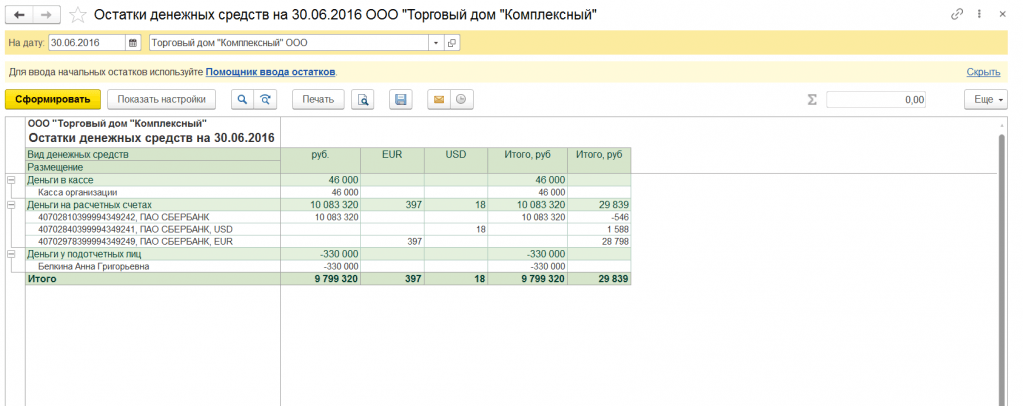The width and height of the screenshot is (1023, 406).
Task: Add report to favorites with star icon
Action: click(x=78, y=16)
